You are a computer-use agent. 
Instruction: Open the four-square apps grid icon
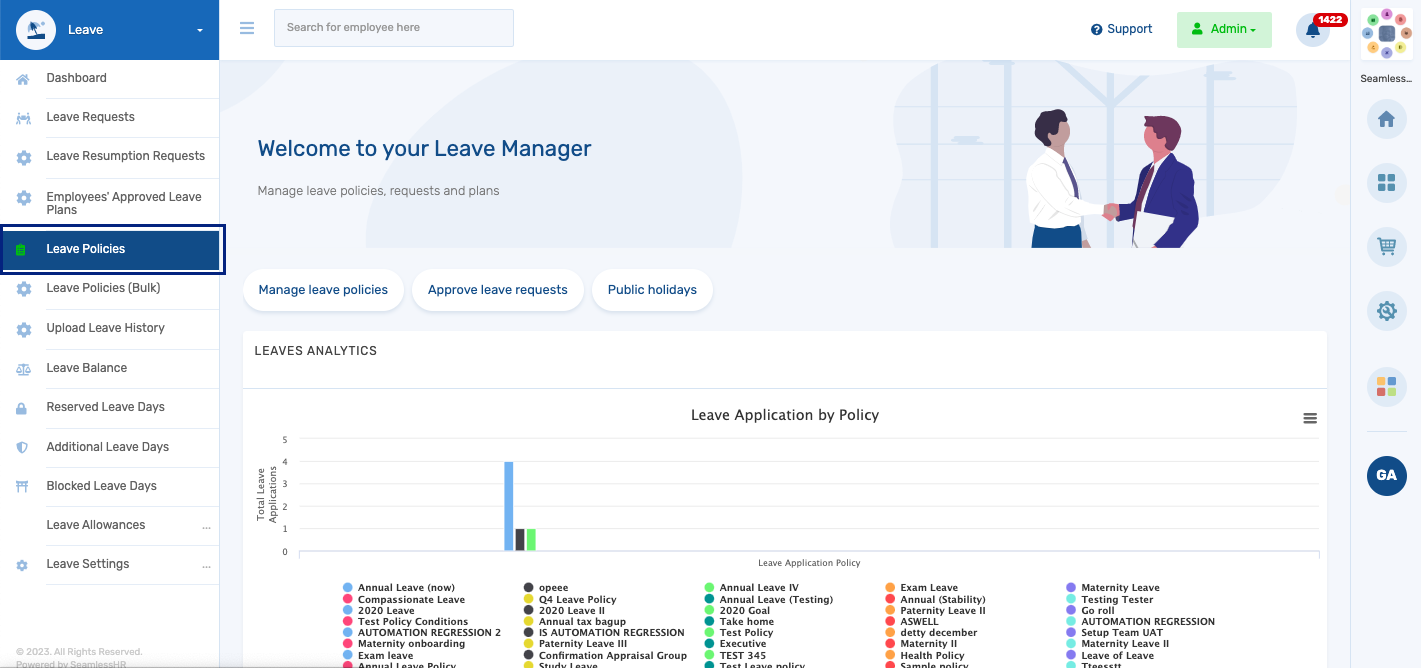coord(1386,182)
